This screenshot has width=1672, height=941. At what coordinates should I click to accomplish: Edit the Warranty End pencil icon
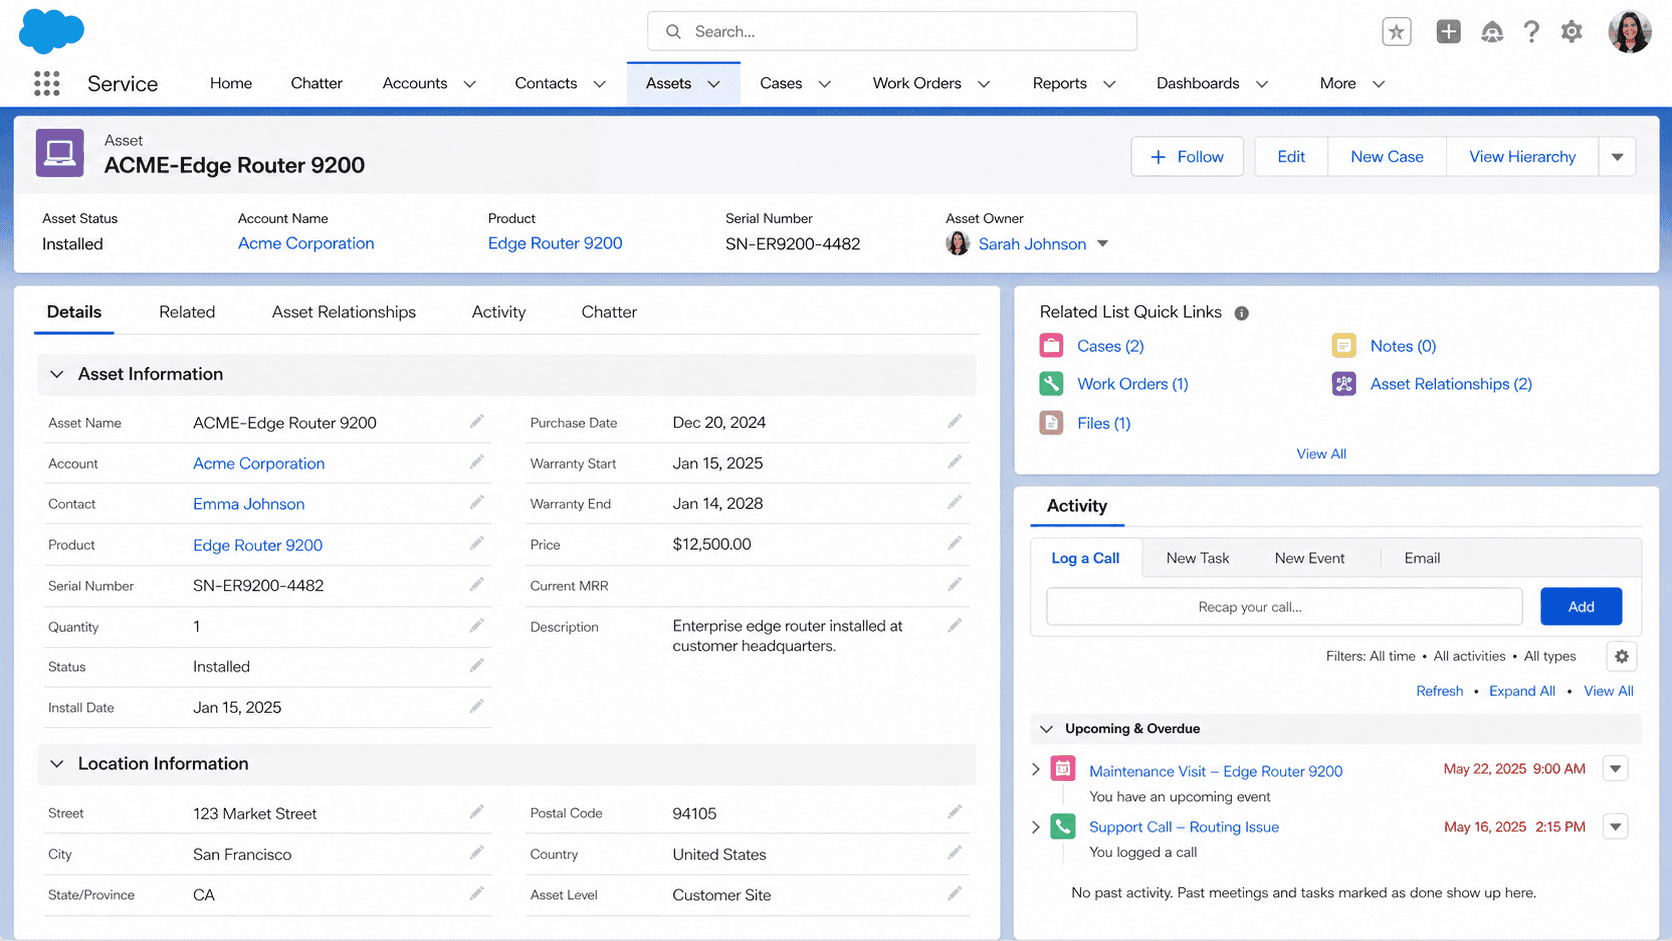pos(955,503)
